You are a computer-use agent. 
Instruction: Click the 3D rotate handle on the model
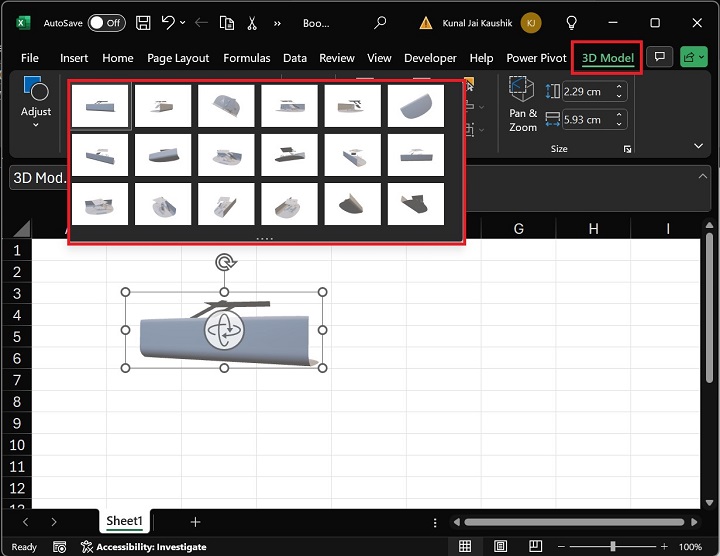[225, 330]
